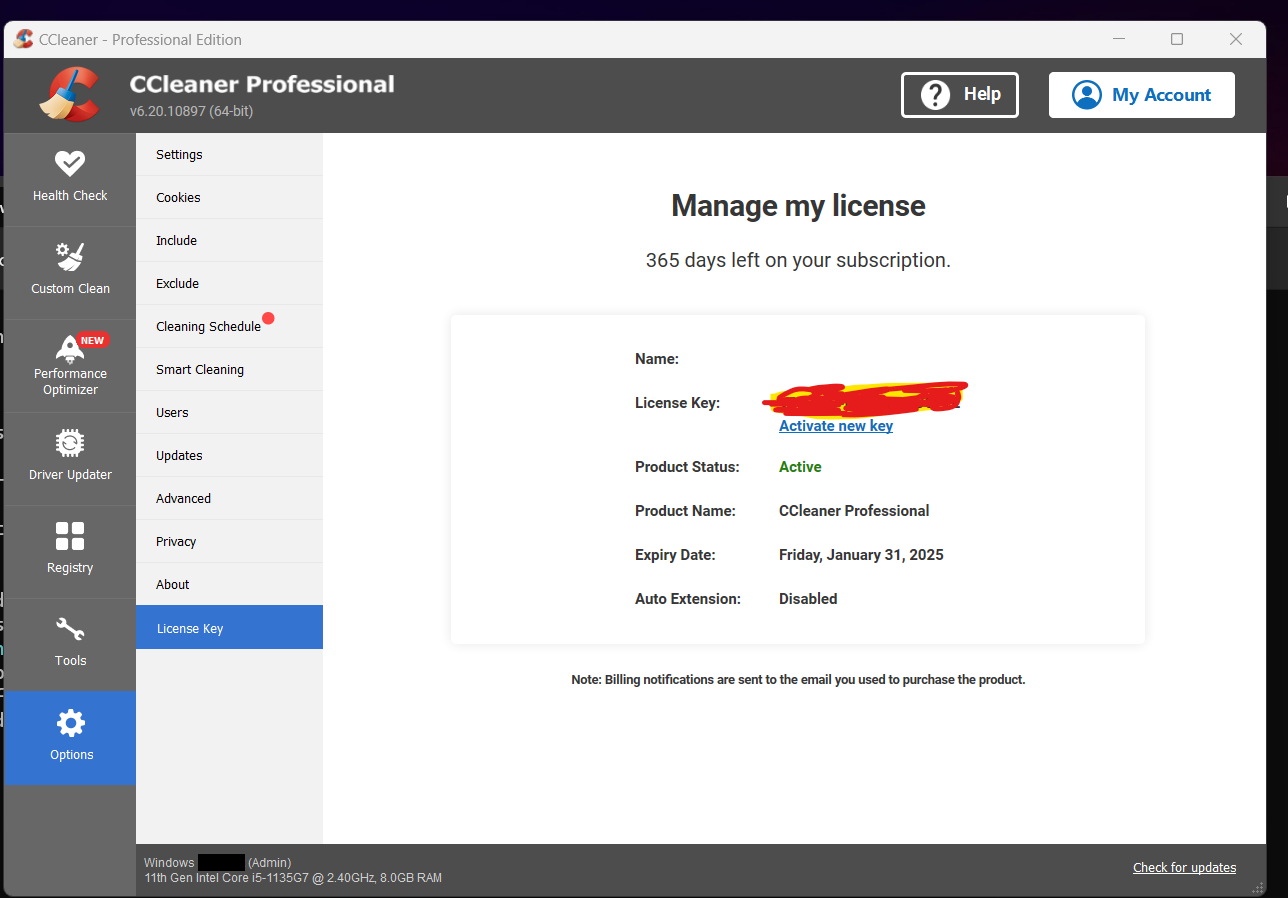This screenshot has width=1288, height=898.
Task: Open Performance Optimizer rocket icon
Action: [70, 348]
